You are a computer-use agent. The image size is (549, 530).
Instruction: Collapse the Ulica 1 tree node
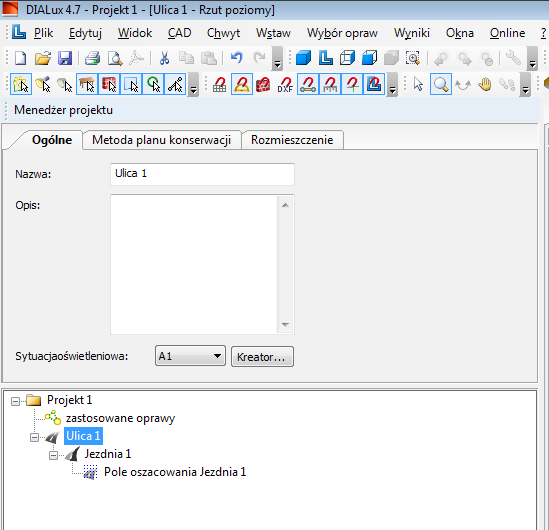pyautogui.click(x=34, y=437)
